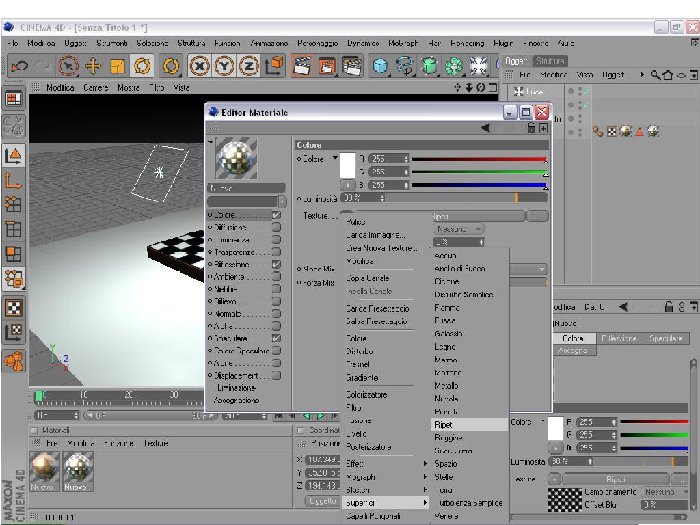This screenshot has width=700, height=525.
Task: Click the back arrow in Material Editor header
Action: click(485, 128)
